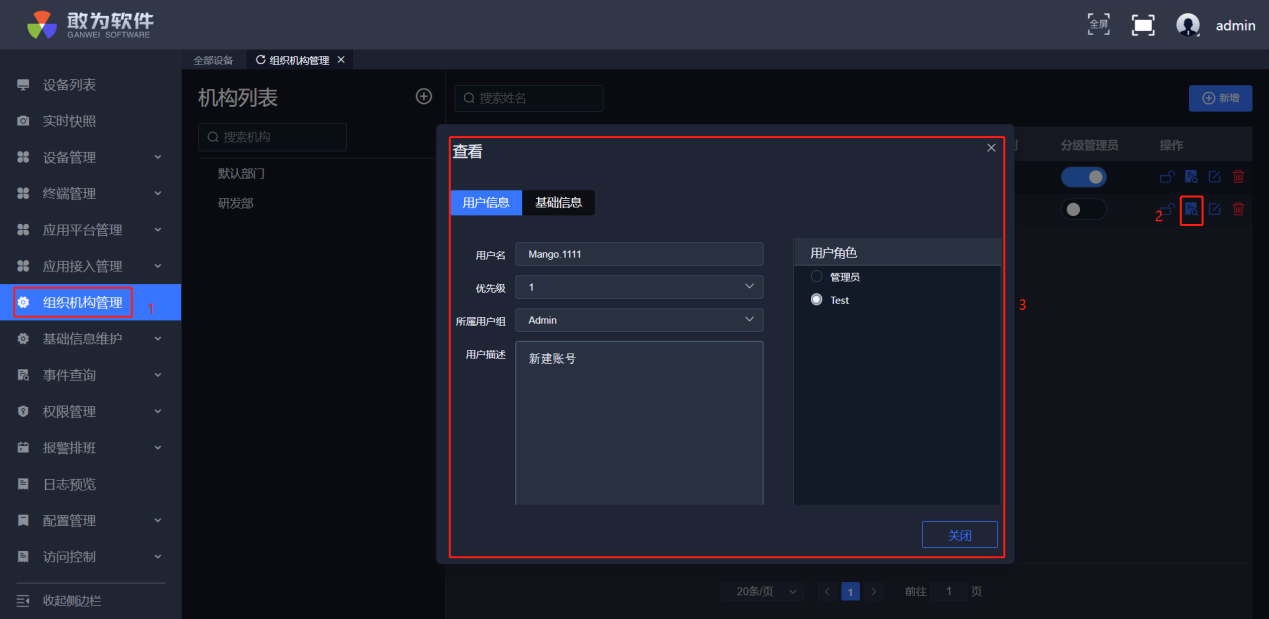
Task: Expand the 设备管理 menu chevron
Action: (x=158, y=157)
